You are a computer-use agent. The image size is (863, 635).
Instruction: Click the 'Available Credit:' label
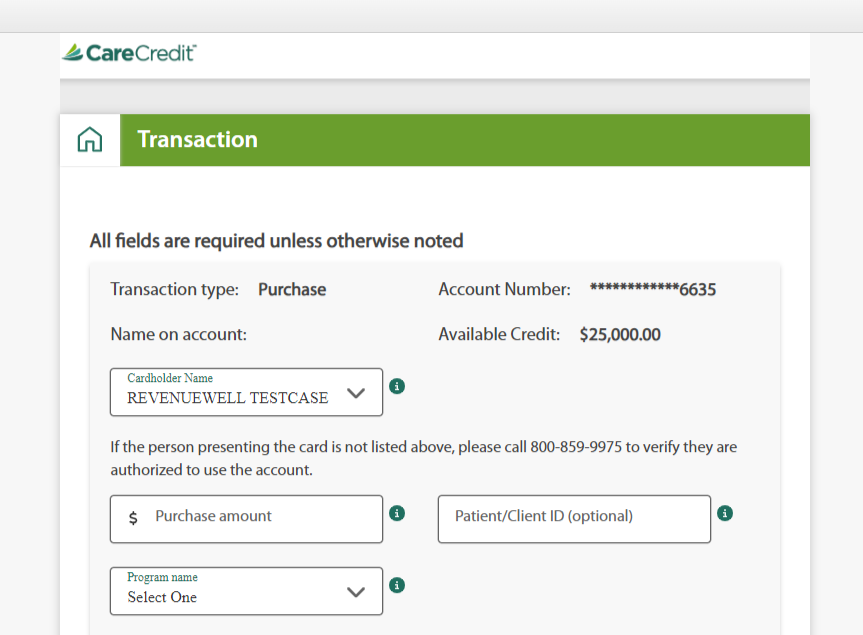(x=499, y=335)
